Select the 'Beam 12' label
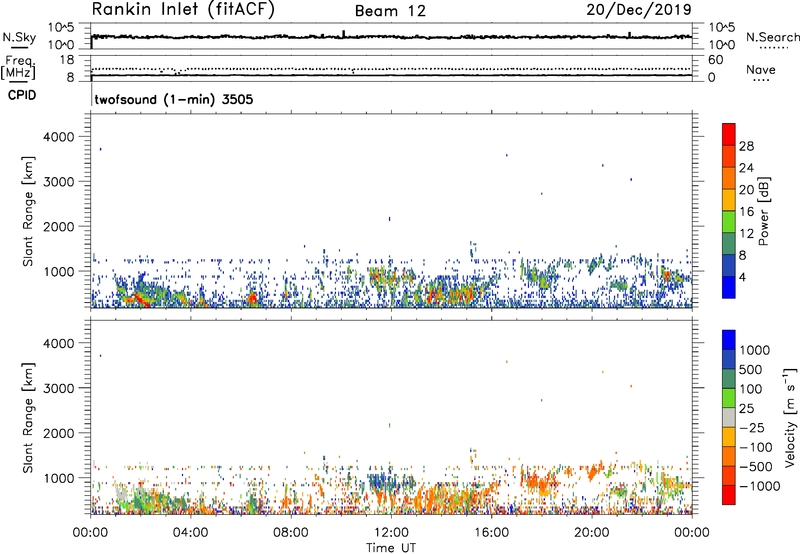The width and height of the screenshot is (800, 554). pyautogui.click(x=390, y=11)
